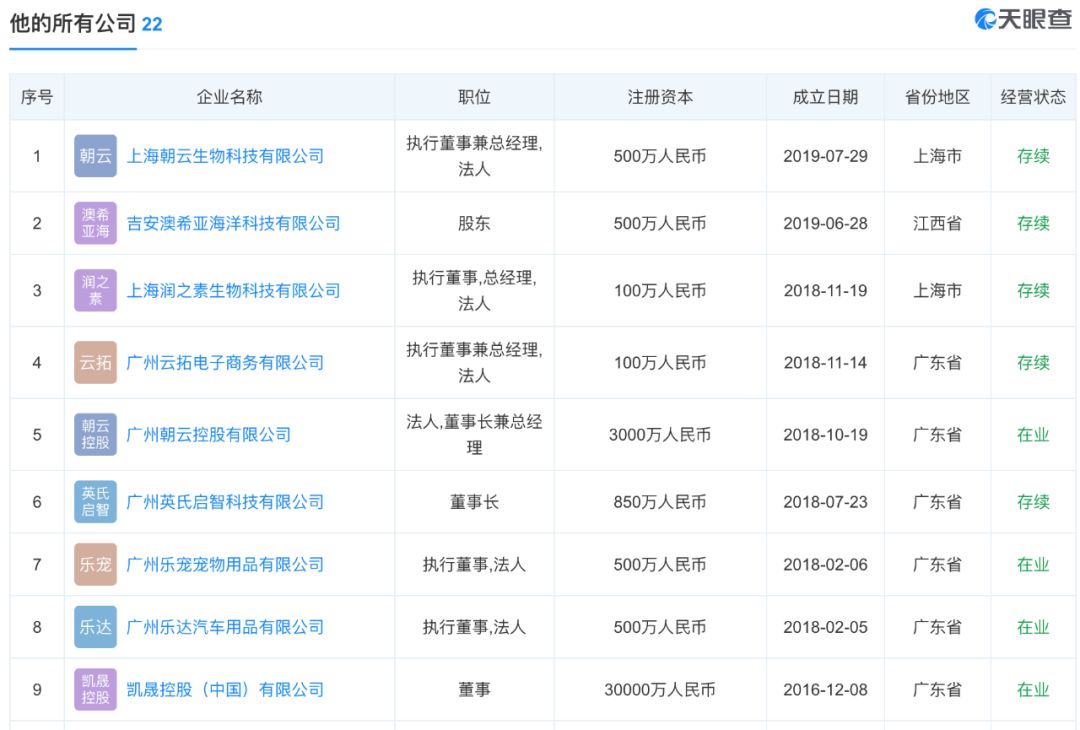1080x730 pixels.
Task: Click the 澳希亚海 company logo icon
Action: [96, 223]
